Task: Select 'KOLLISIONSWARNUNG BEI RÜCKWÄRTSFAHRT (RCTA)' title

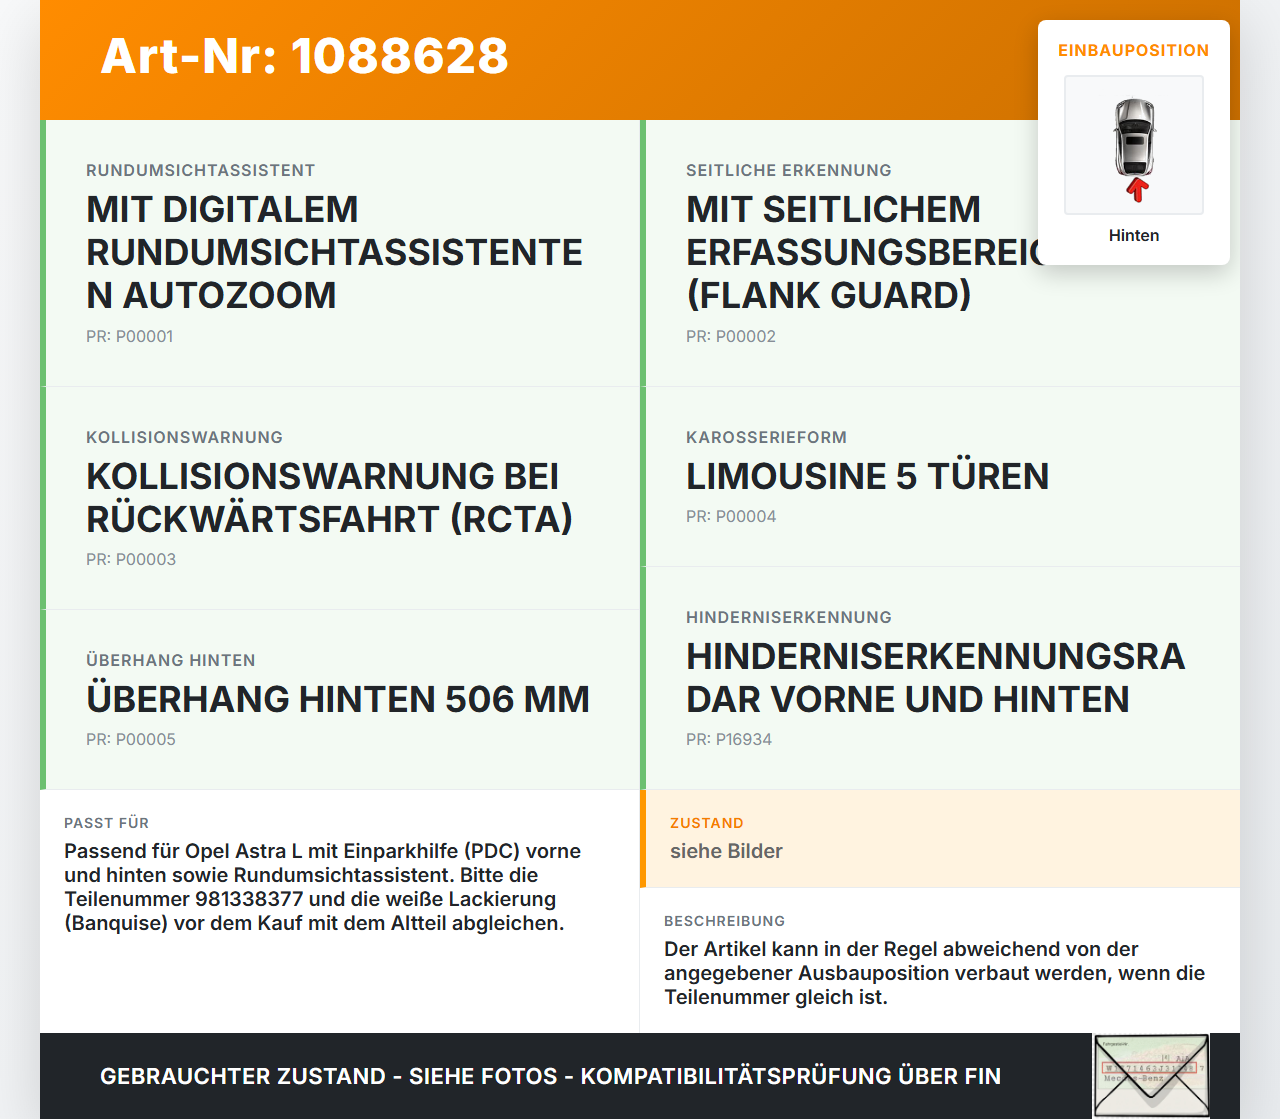Action: (x=330, y=497)
